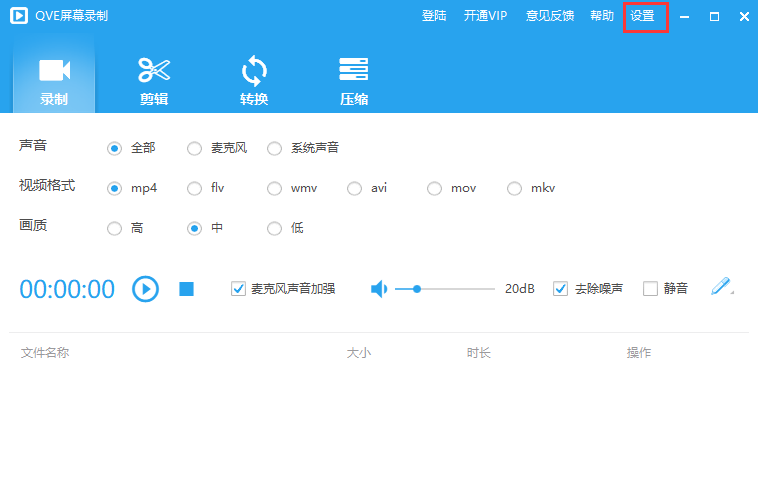Set picture quality to 高
This screenshot has width=758, height=482.
tap(115, 228)
